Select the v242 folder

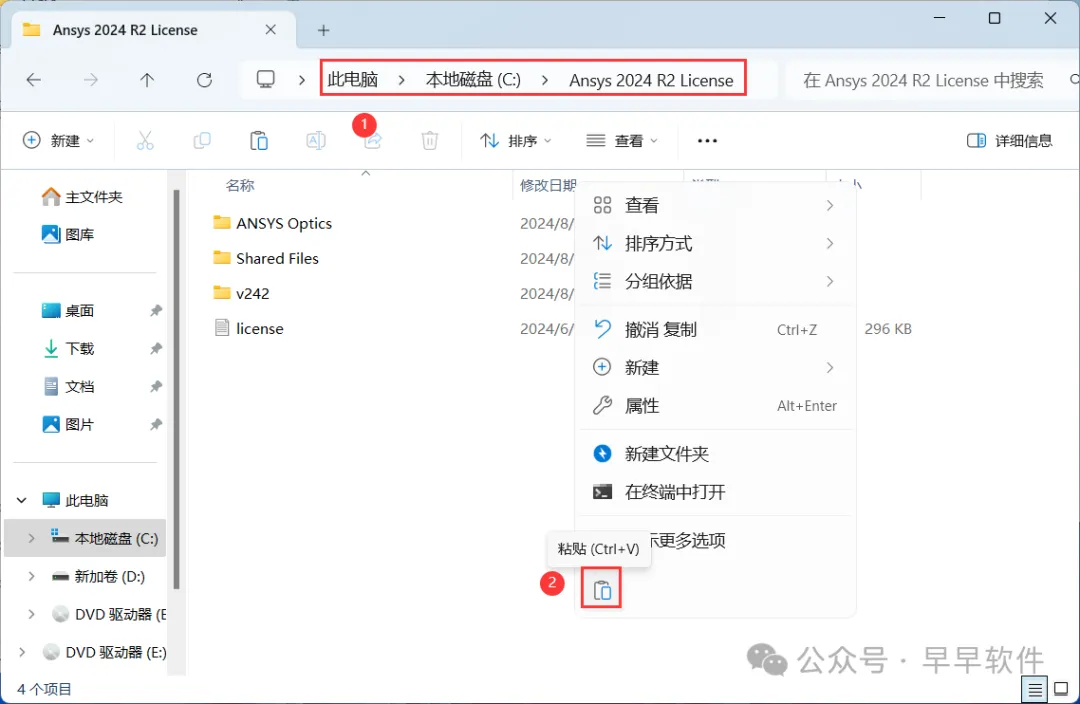coord(253,293)
